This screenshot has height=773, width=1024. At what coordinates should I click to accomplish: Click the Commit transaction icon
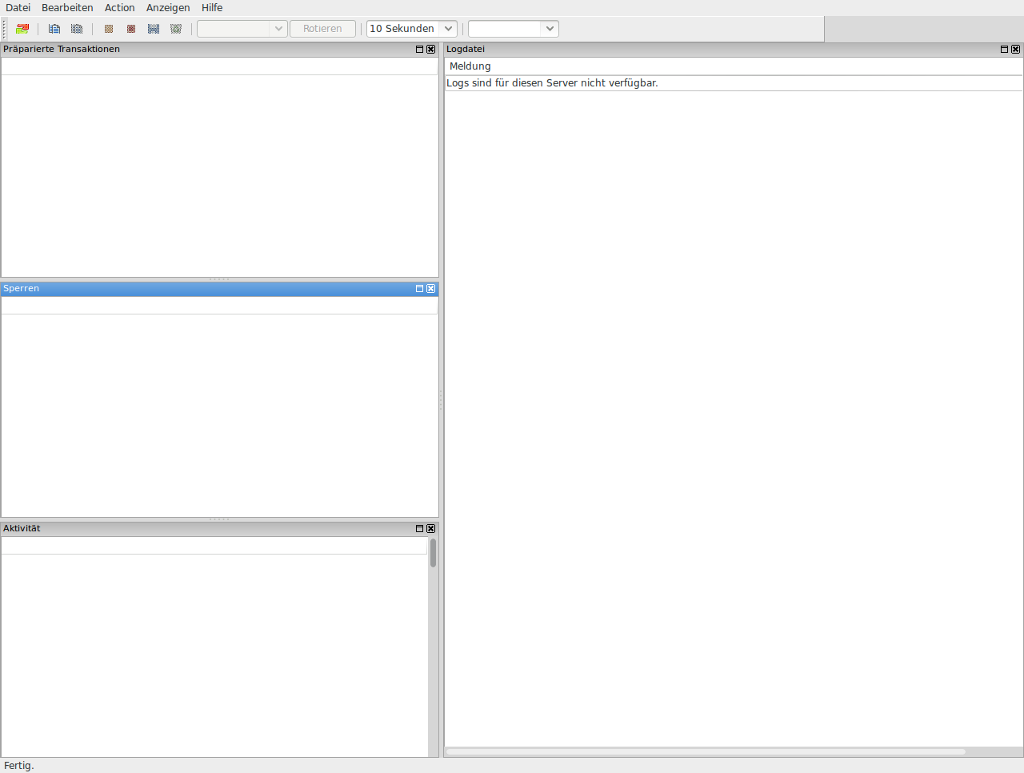pos(153,29)
